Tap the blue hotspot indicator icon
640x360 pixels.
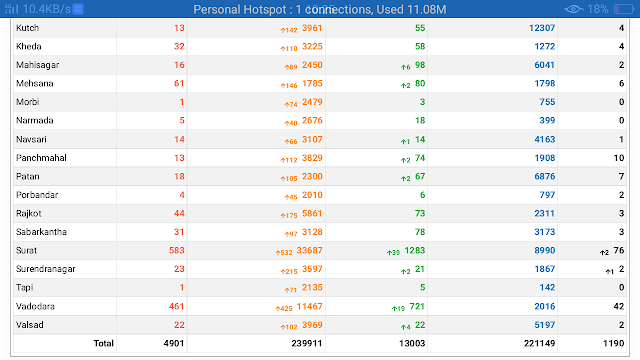click(78, 9)
